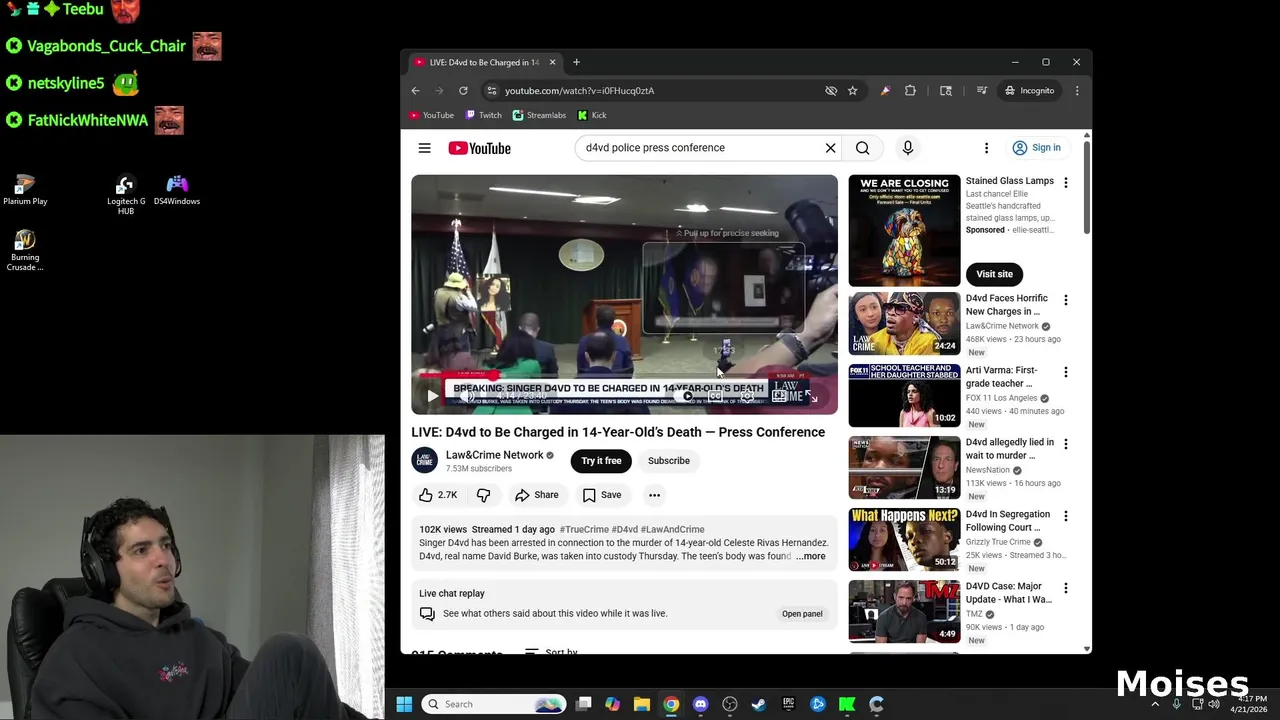Image resolution: width=1280 pixels, height=720 pixels.
Task: Open a new Chrome tab
Action: (576, 62)
